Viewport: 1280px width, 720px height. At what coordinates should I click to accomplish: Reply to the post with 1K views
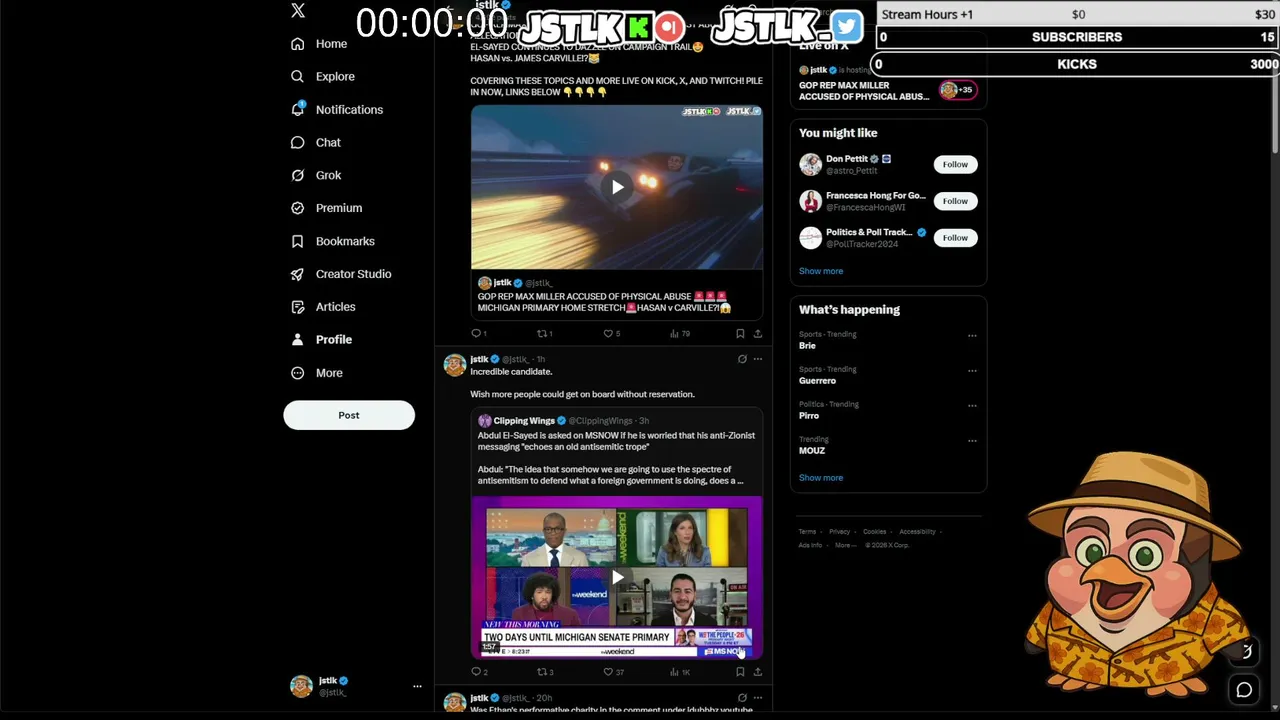(x=479, y=672)
